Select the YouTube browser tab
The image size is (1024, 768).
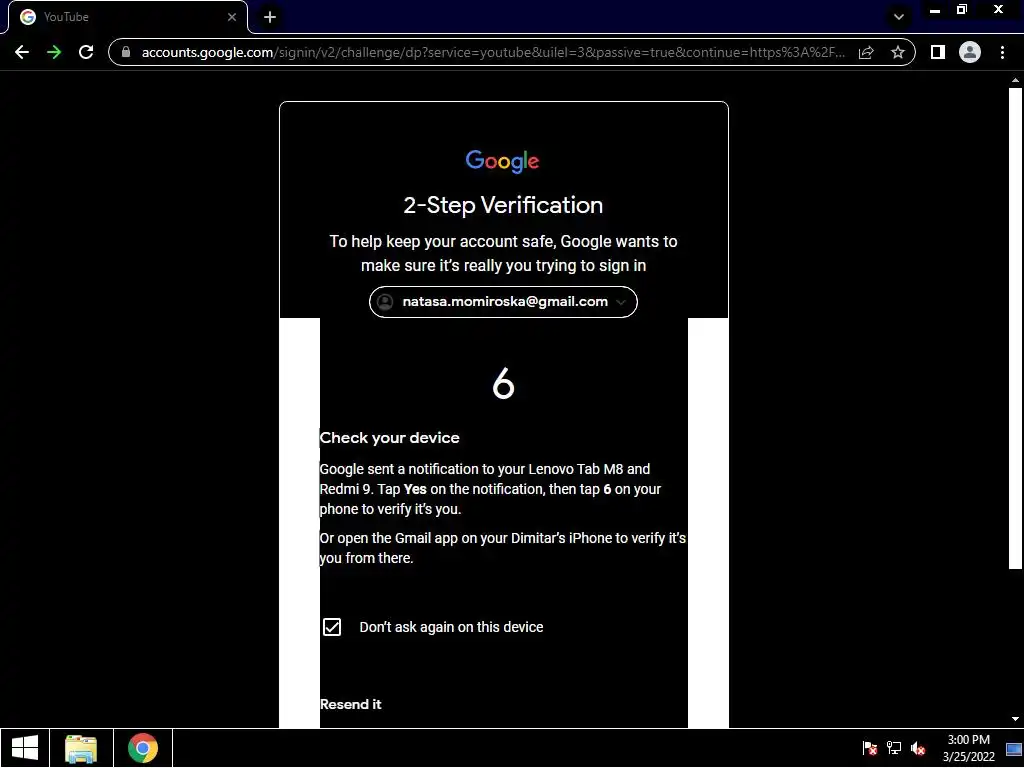coord(127,17)
